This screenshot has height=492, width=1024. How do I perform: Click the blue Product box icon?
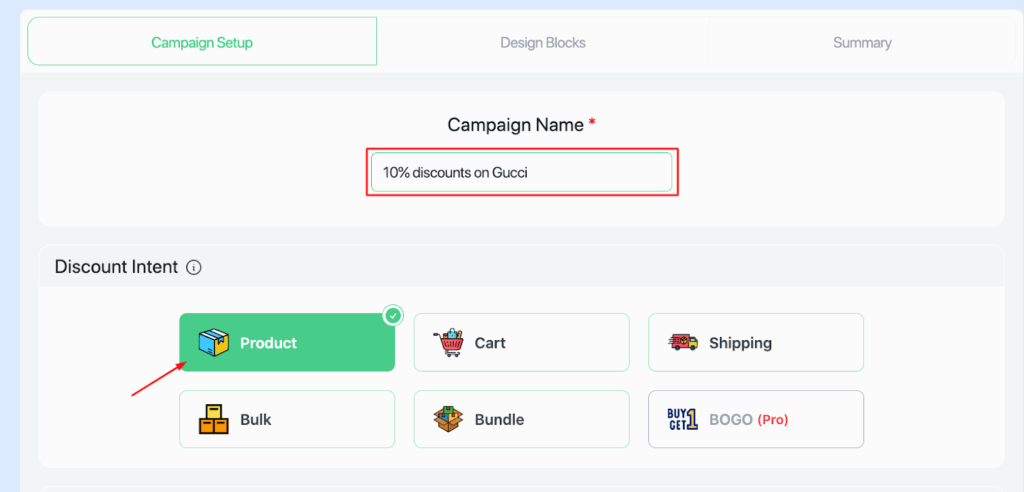click(x=214, y=342)
